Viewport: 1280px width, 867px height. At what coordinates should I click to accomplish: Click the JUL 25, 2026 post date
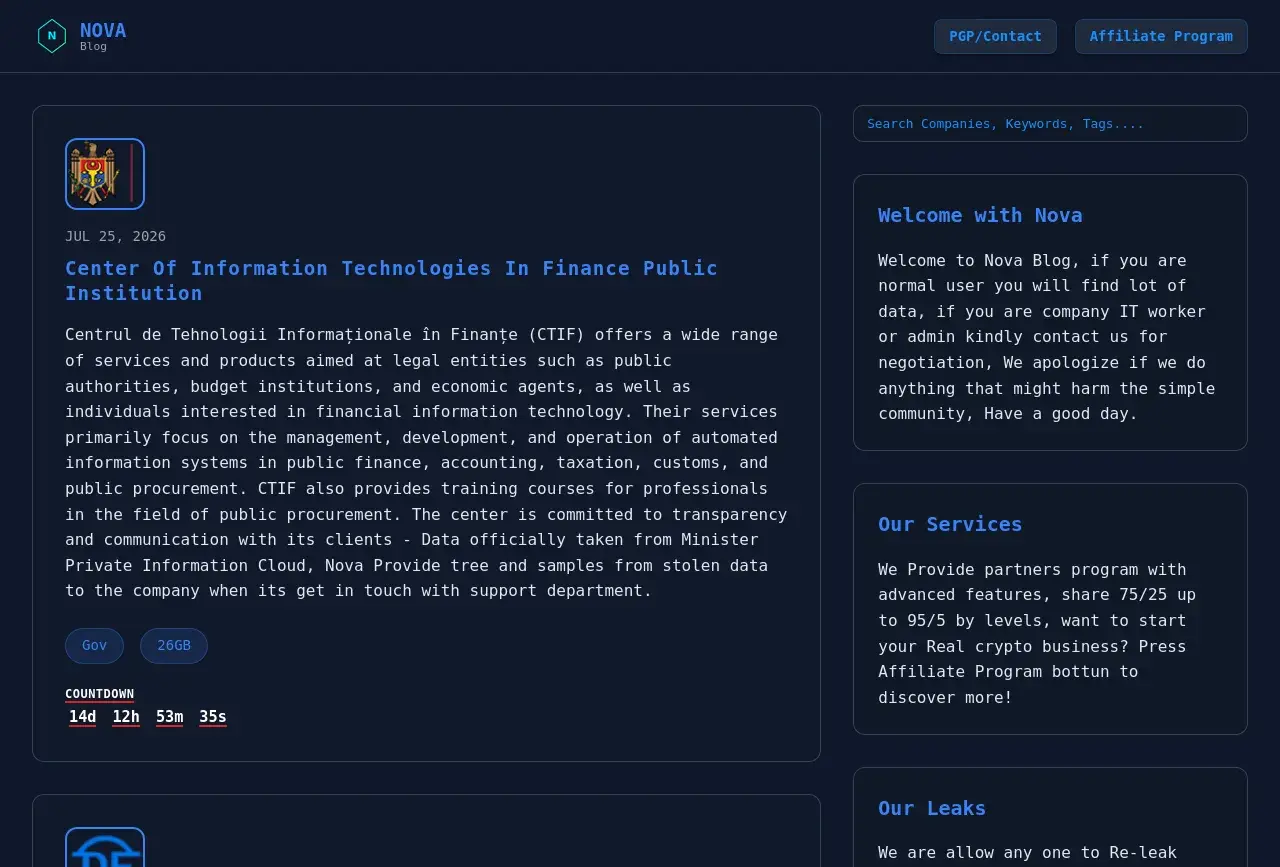[116, 237]
